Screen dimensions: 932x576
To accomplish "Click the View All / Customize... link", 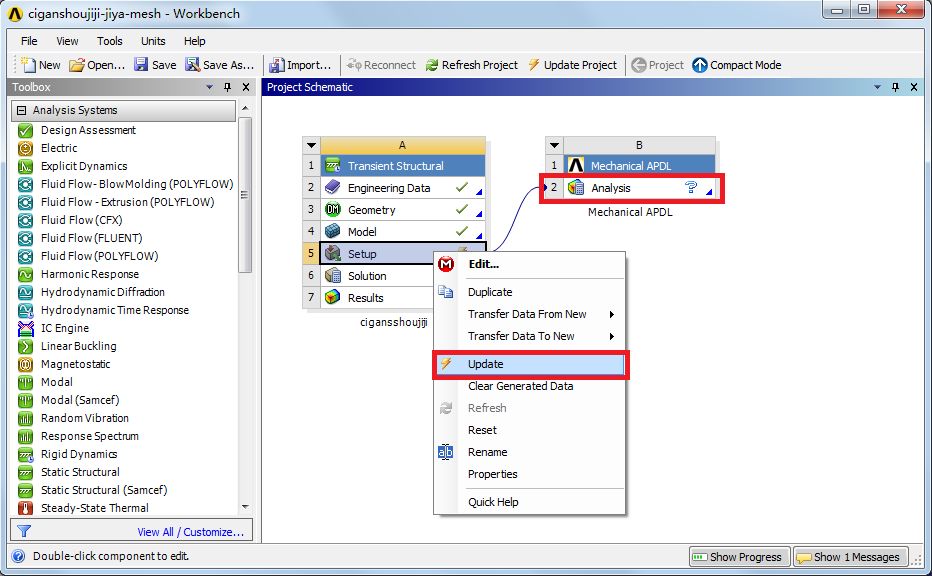I will 191,532.
